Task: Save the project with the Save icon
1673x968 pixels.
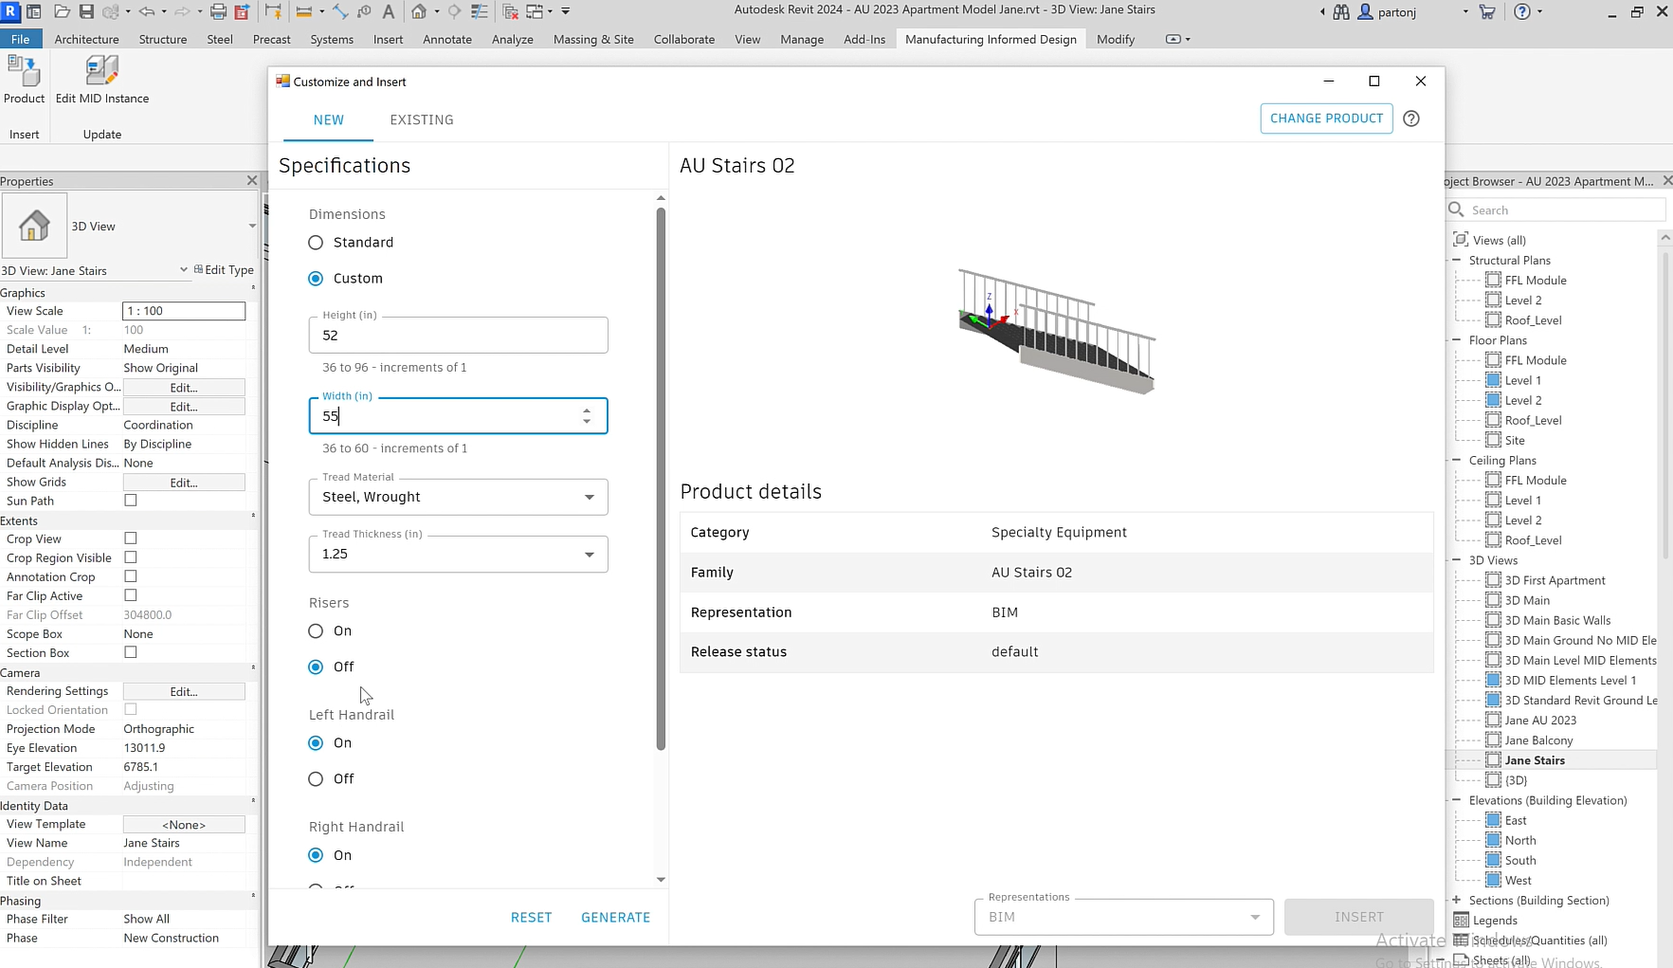Action: coord(86,12)
